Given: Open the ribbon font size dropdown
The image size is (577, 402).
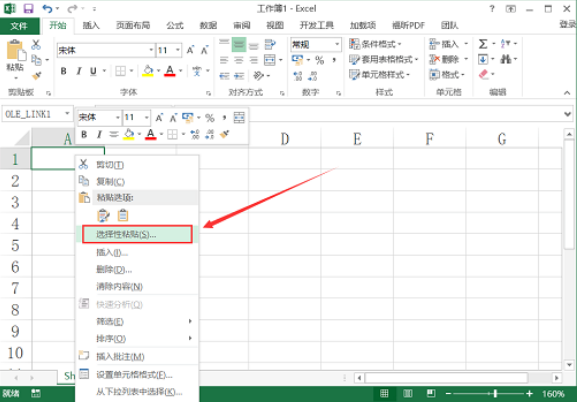Looking at the screenshot, I should tap(178, 50).
